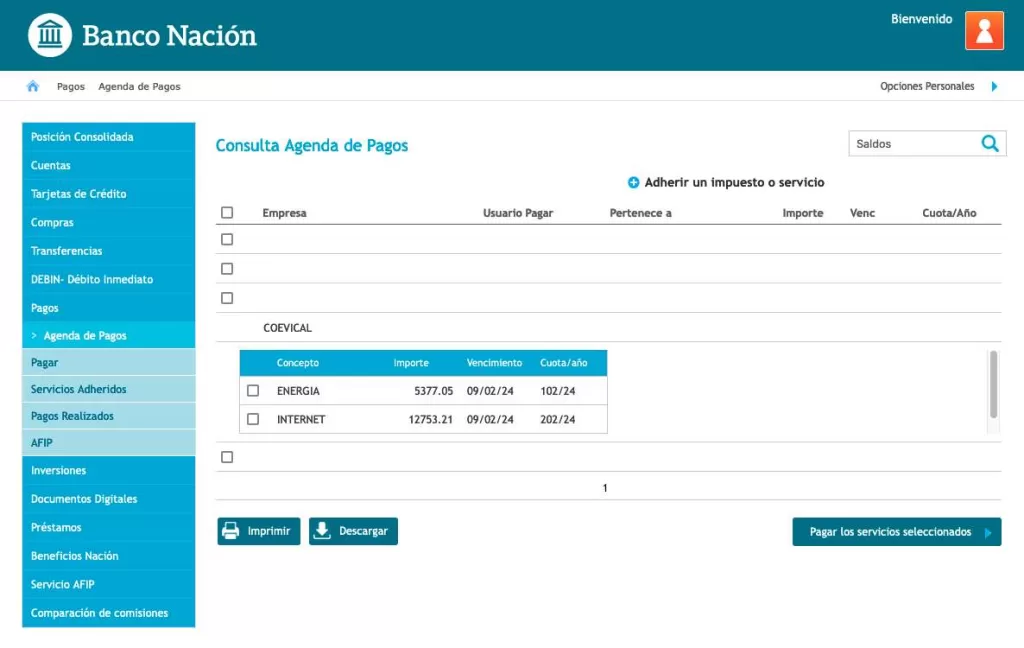1024x648 pixels.
Task: Click the Concepto header in details table
Action: (298, 363)
